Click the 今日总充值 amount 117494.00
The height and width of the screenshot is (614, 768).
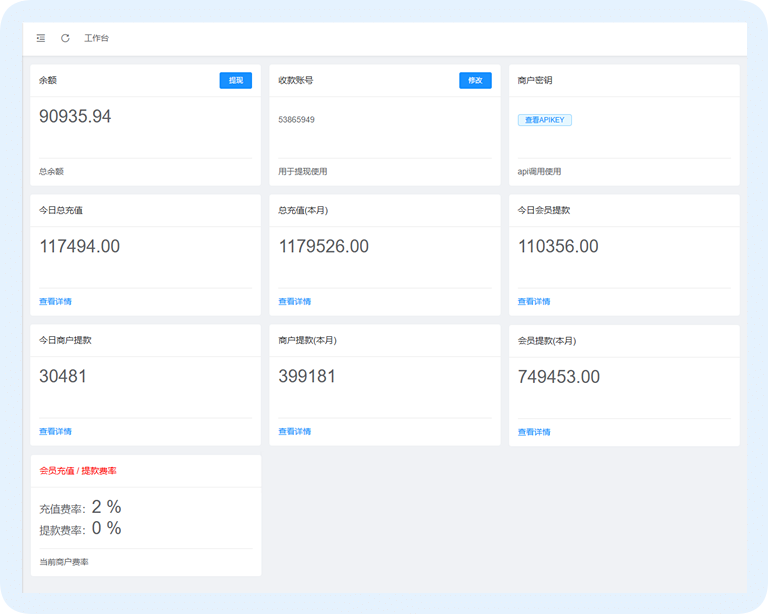coord(79,246)
